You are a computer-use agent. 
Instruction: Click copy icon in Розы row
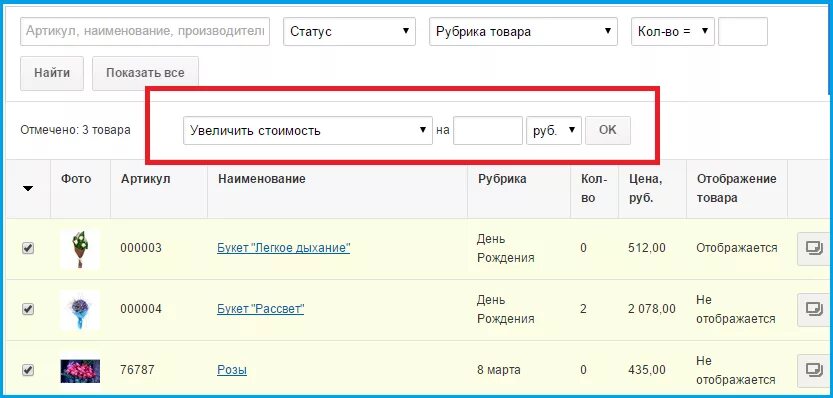point(813,370)
